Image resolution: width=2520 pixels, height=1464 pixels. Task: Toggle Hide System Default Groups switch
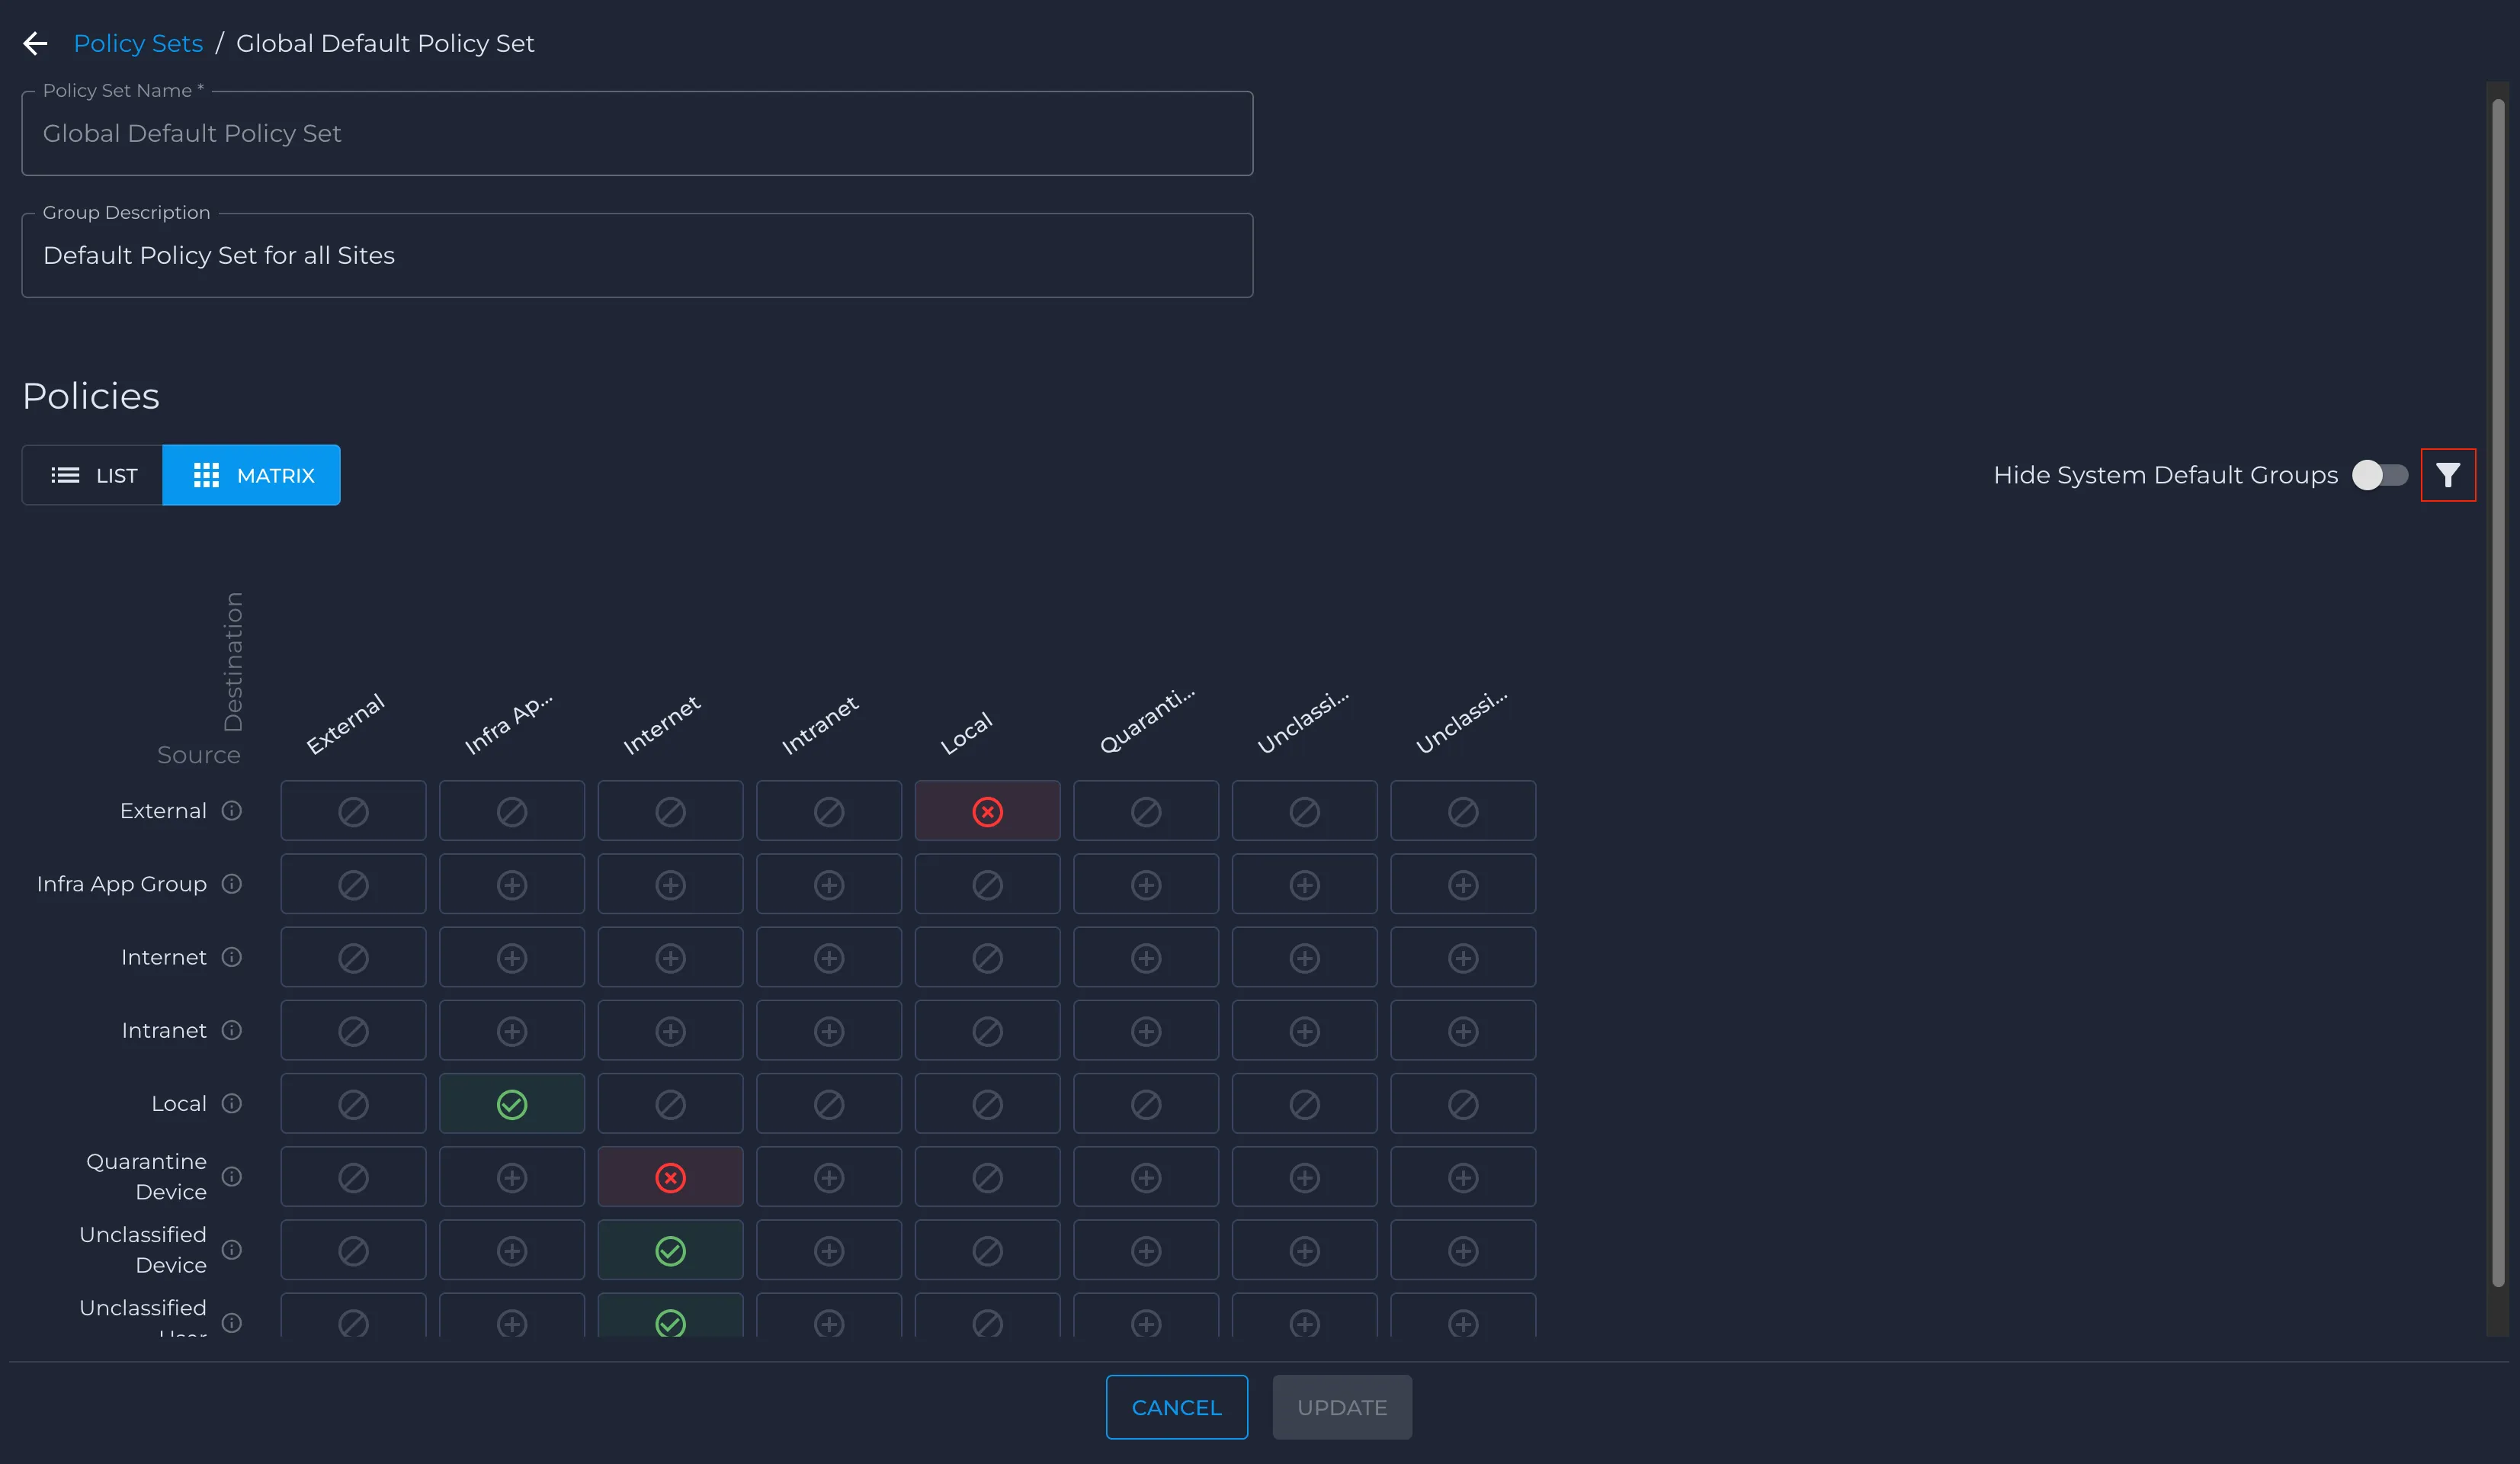pyautogui.click(x=2380, y=475)
